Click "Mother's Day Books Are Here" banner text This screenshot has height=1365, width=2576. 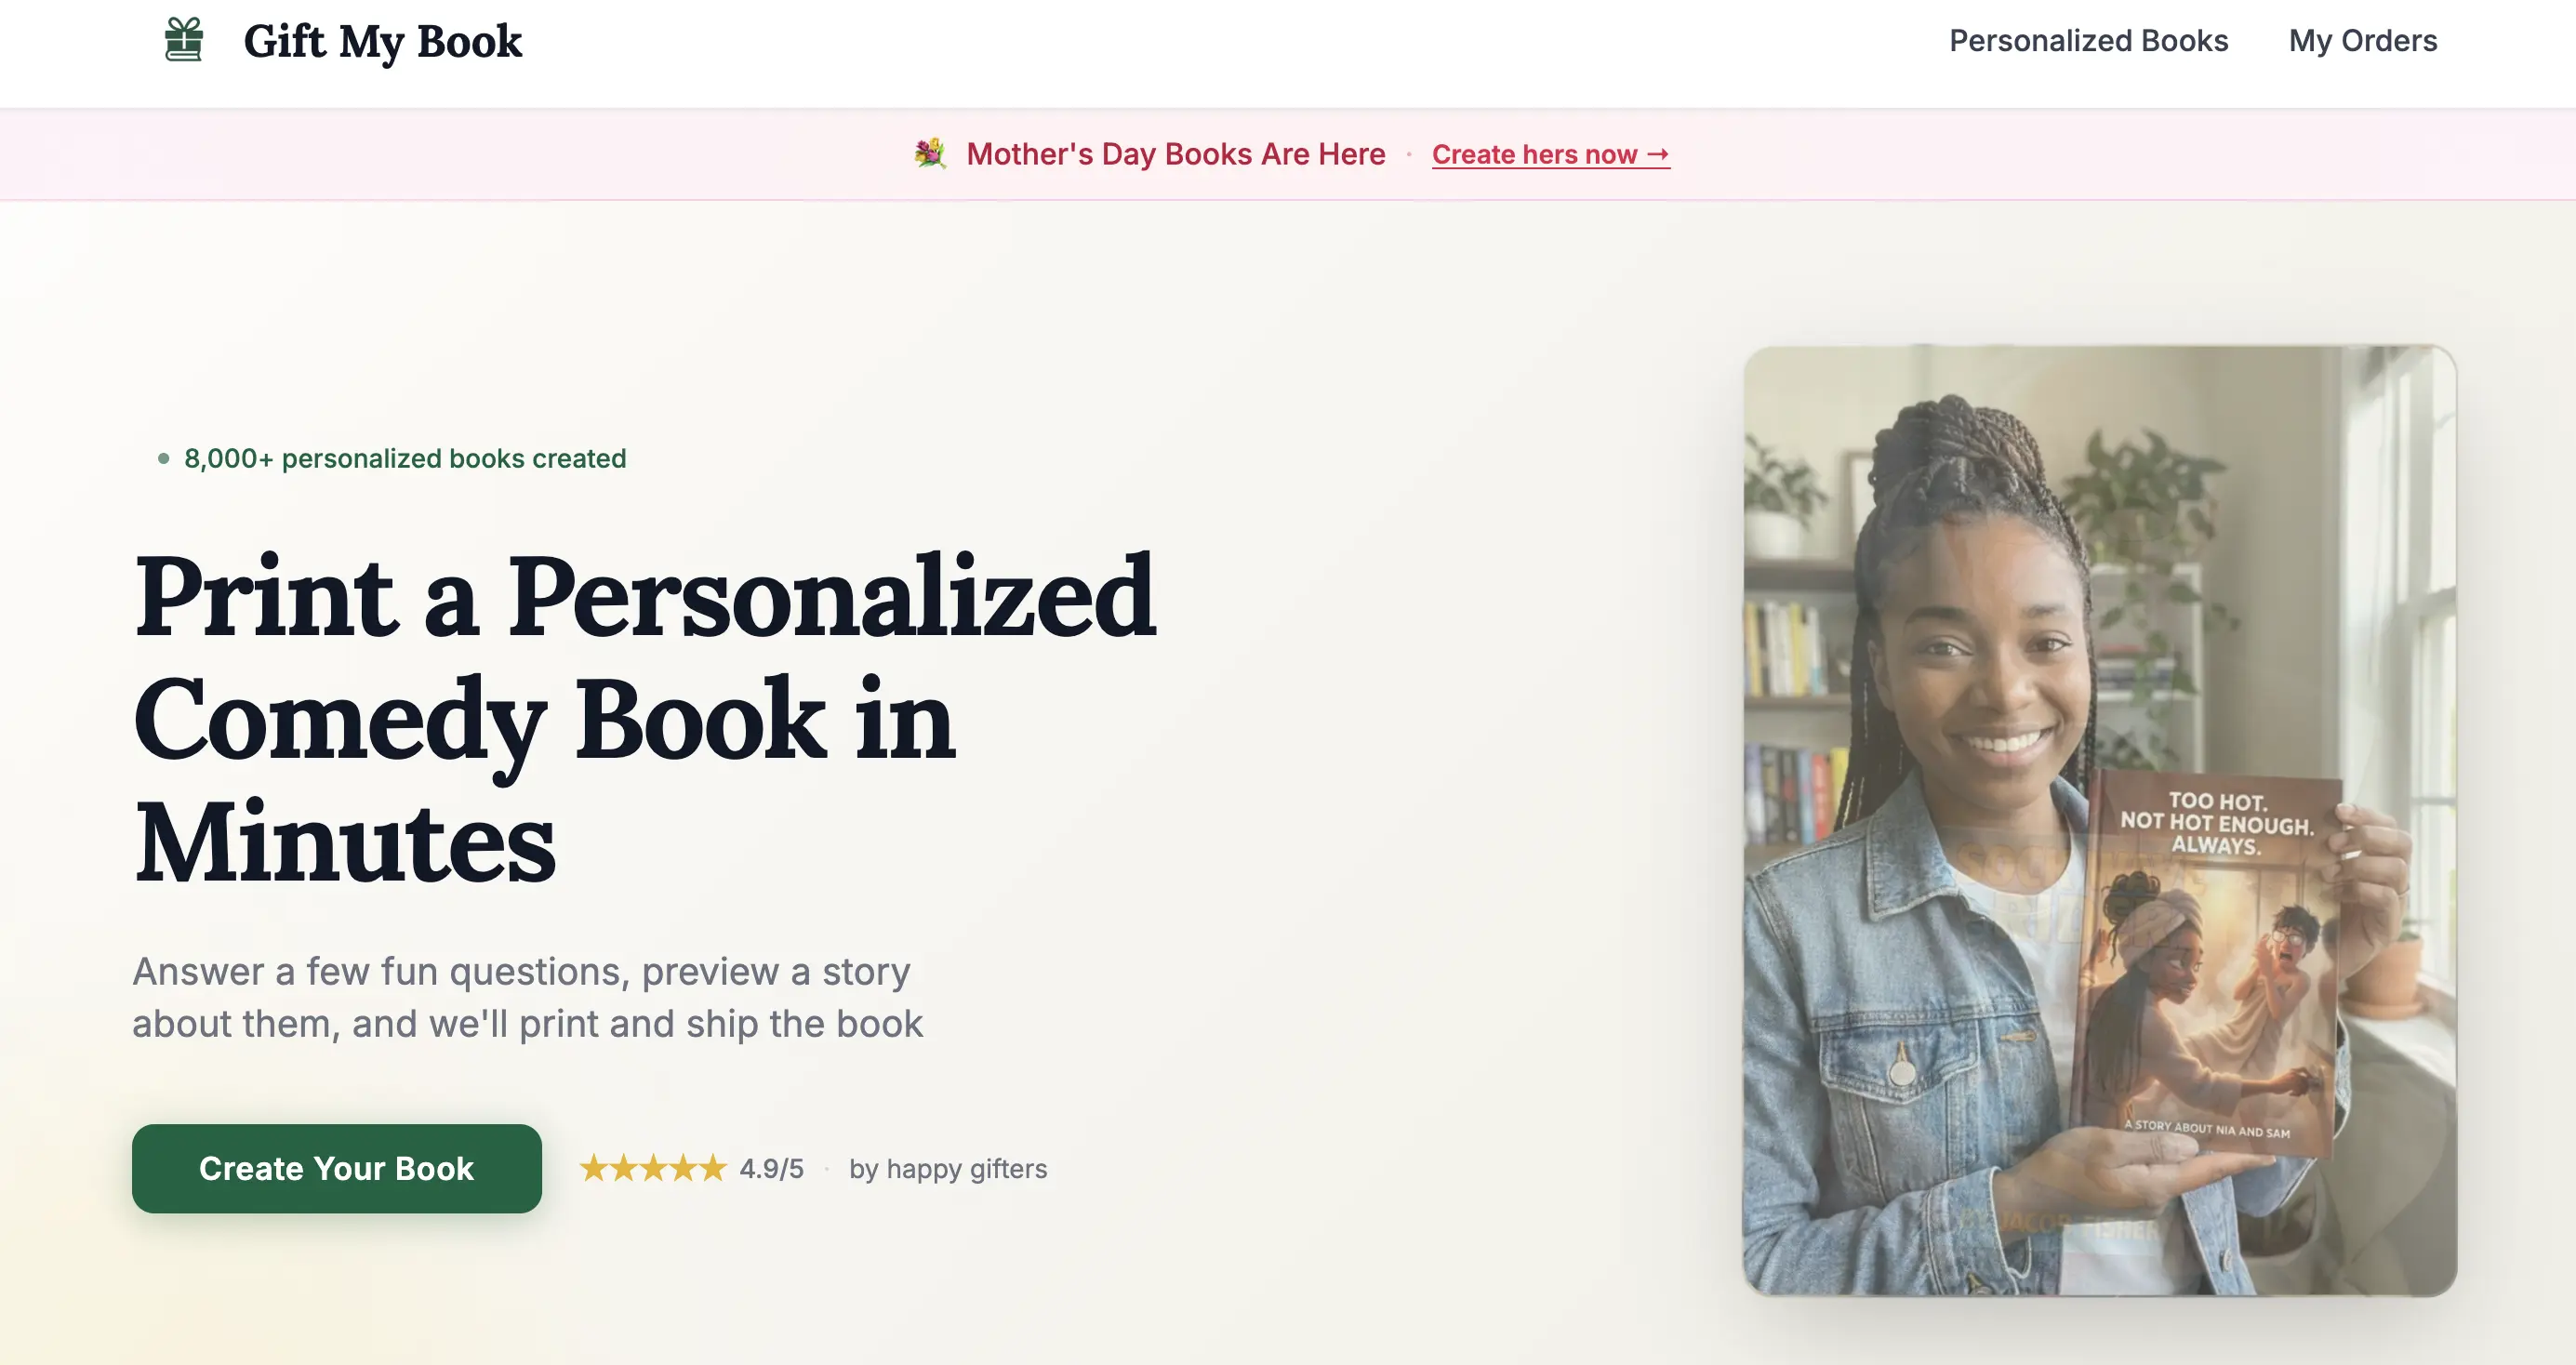pos(1175,154)
